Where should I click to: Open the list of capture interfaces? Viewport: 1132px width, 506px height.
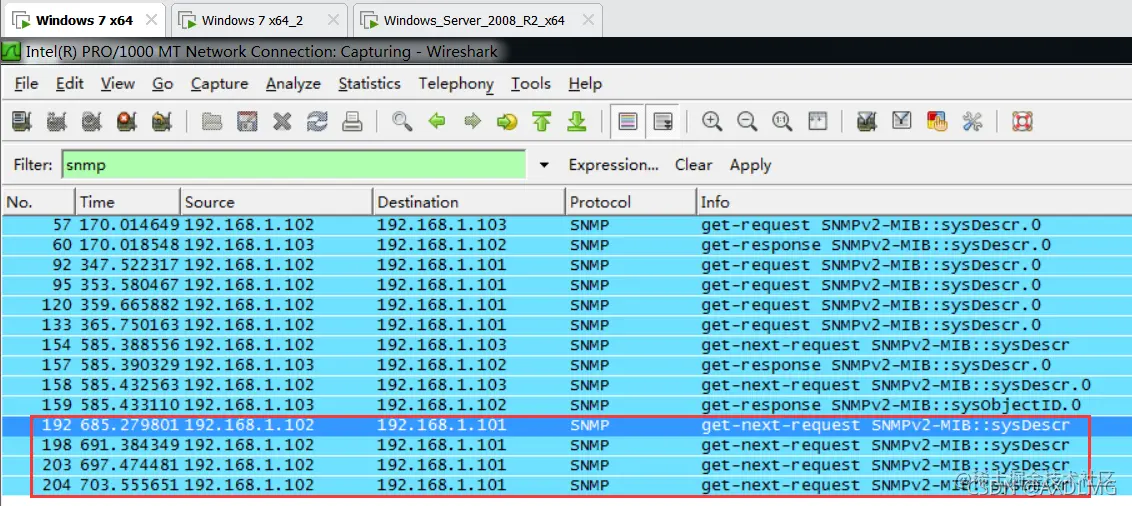pos(22,121)
